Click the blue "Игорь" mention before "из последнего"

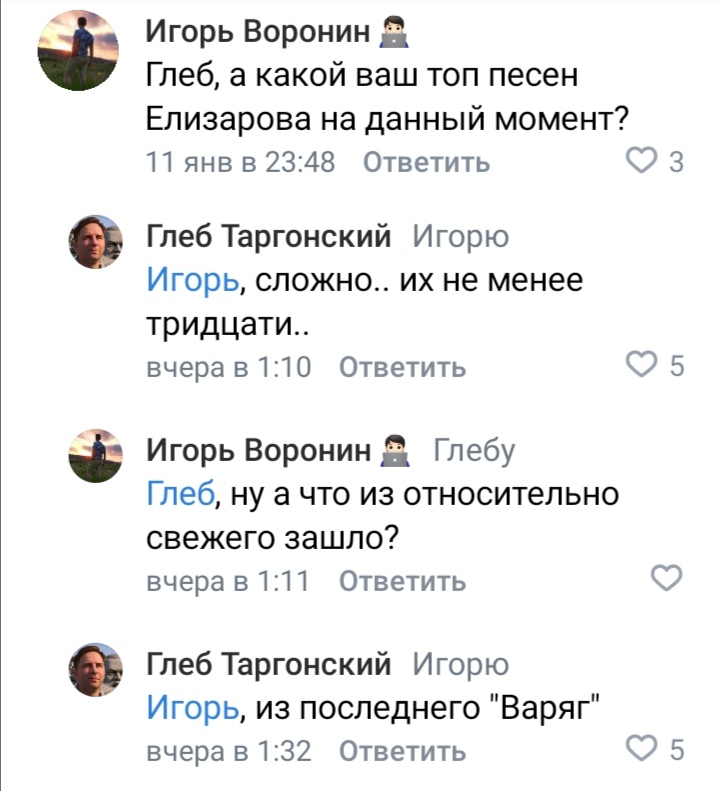192,708
